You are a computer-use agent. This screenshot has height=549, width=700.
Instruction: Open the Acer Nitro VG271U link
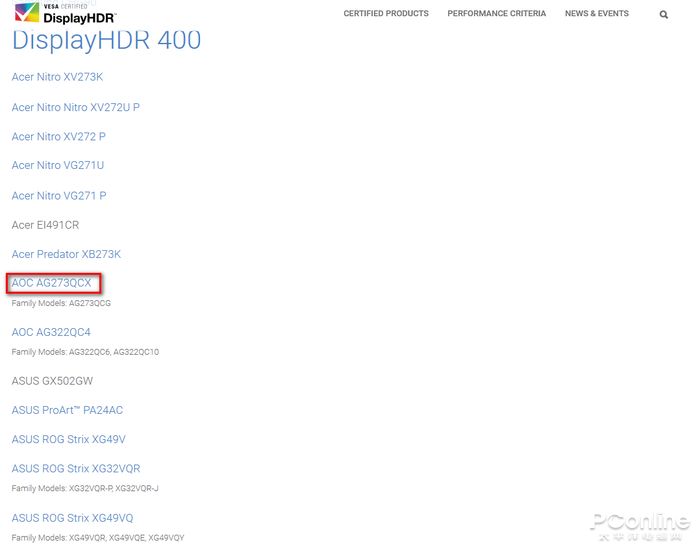point(58,165)
